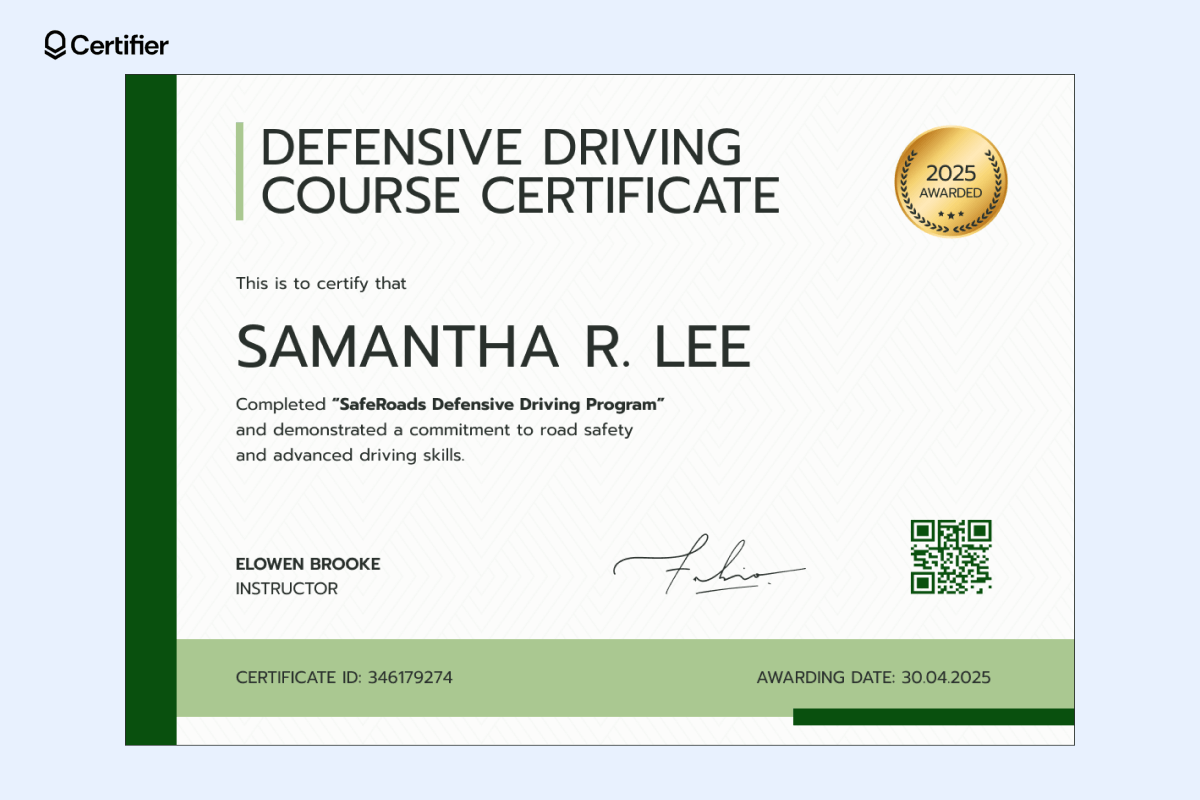
Task: Enable the bottom-right green corner block
Action: (935, 718)
